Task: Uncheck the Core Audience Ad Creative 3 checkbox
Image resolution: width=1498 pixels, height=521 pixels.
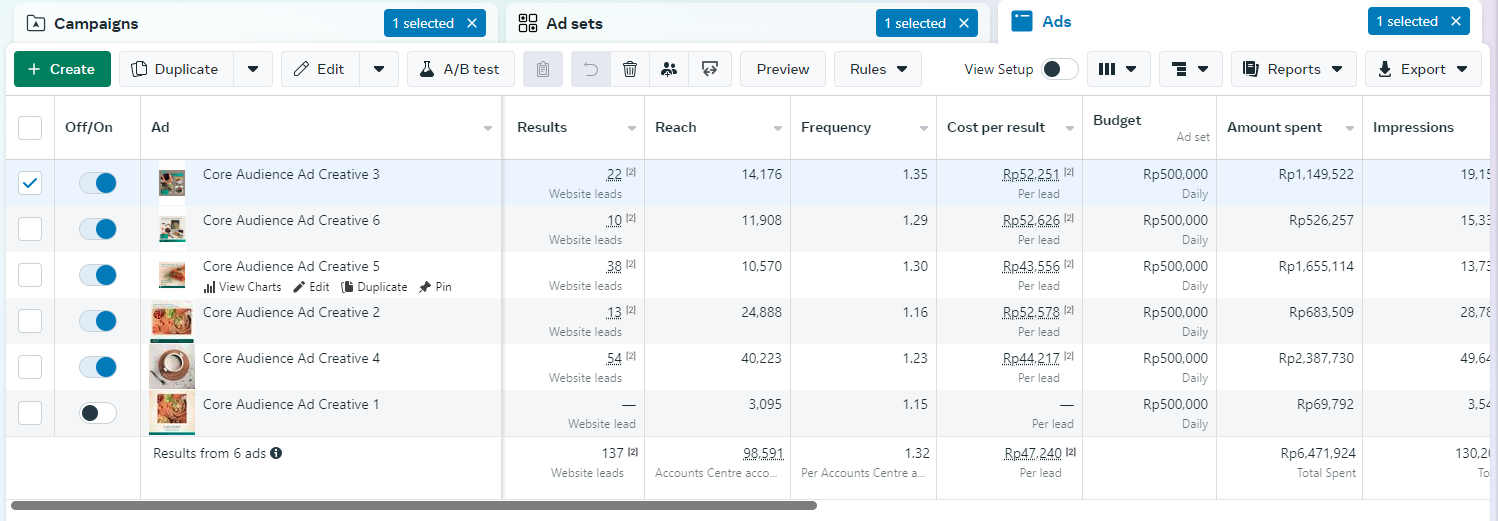Action: 30,183
